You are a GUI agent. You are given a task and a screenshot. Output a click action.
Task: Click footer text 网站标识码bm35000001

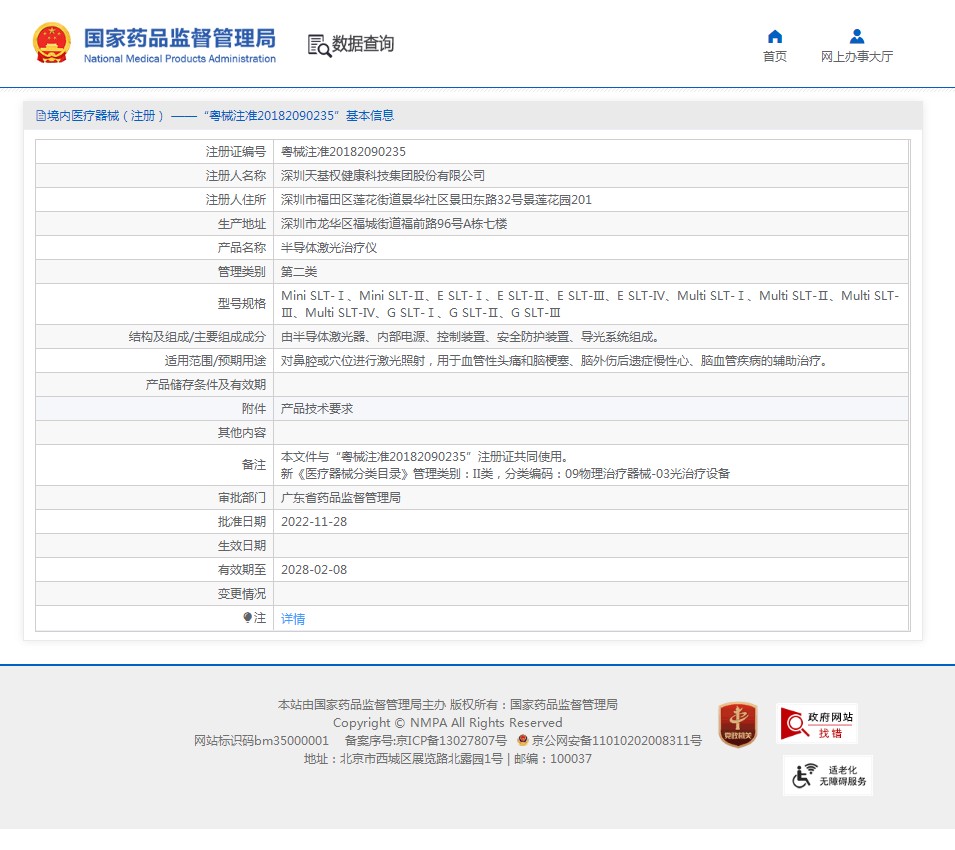click(261, 740)
